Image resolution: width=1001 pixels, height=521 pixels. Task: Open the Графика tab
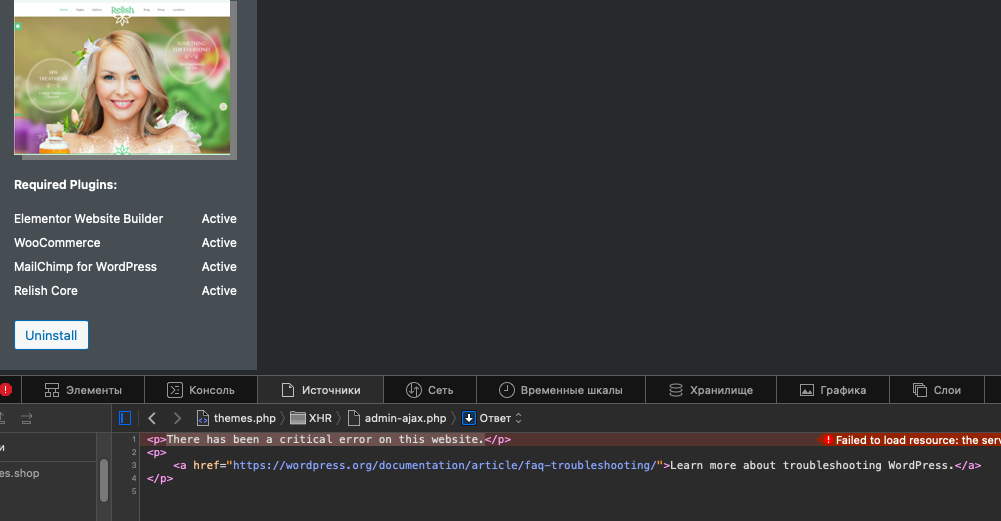[832, 390]
